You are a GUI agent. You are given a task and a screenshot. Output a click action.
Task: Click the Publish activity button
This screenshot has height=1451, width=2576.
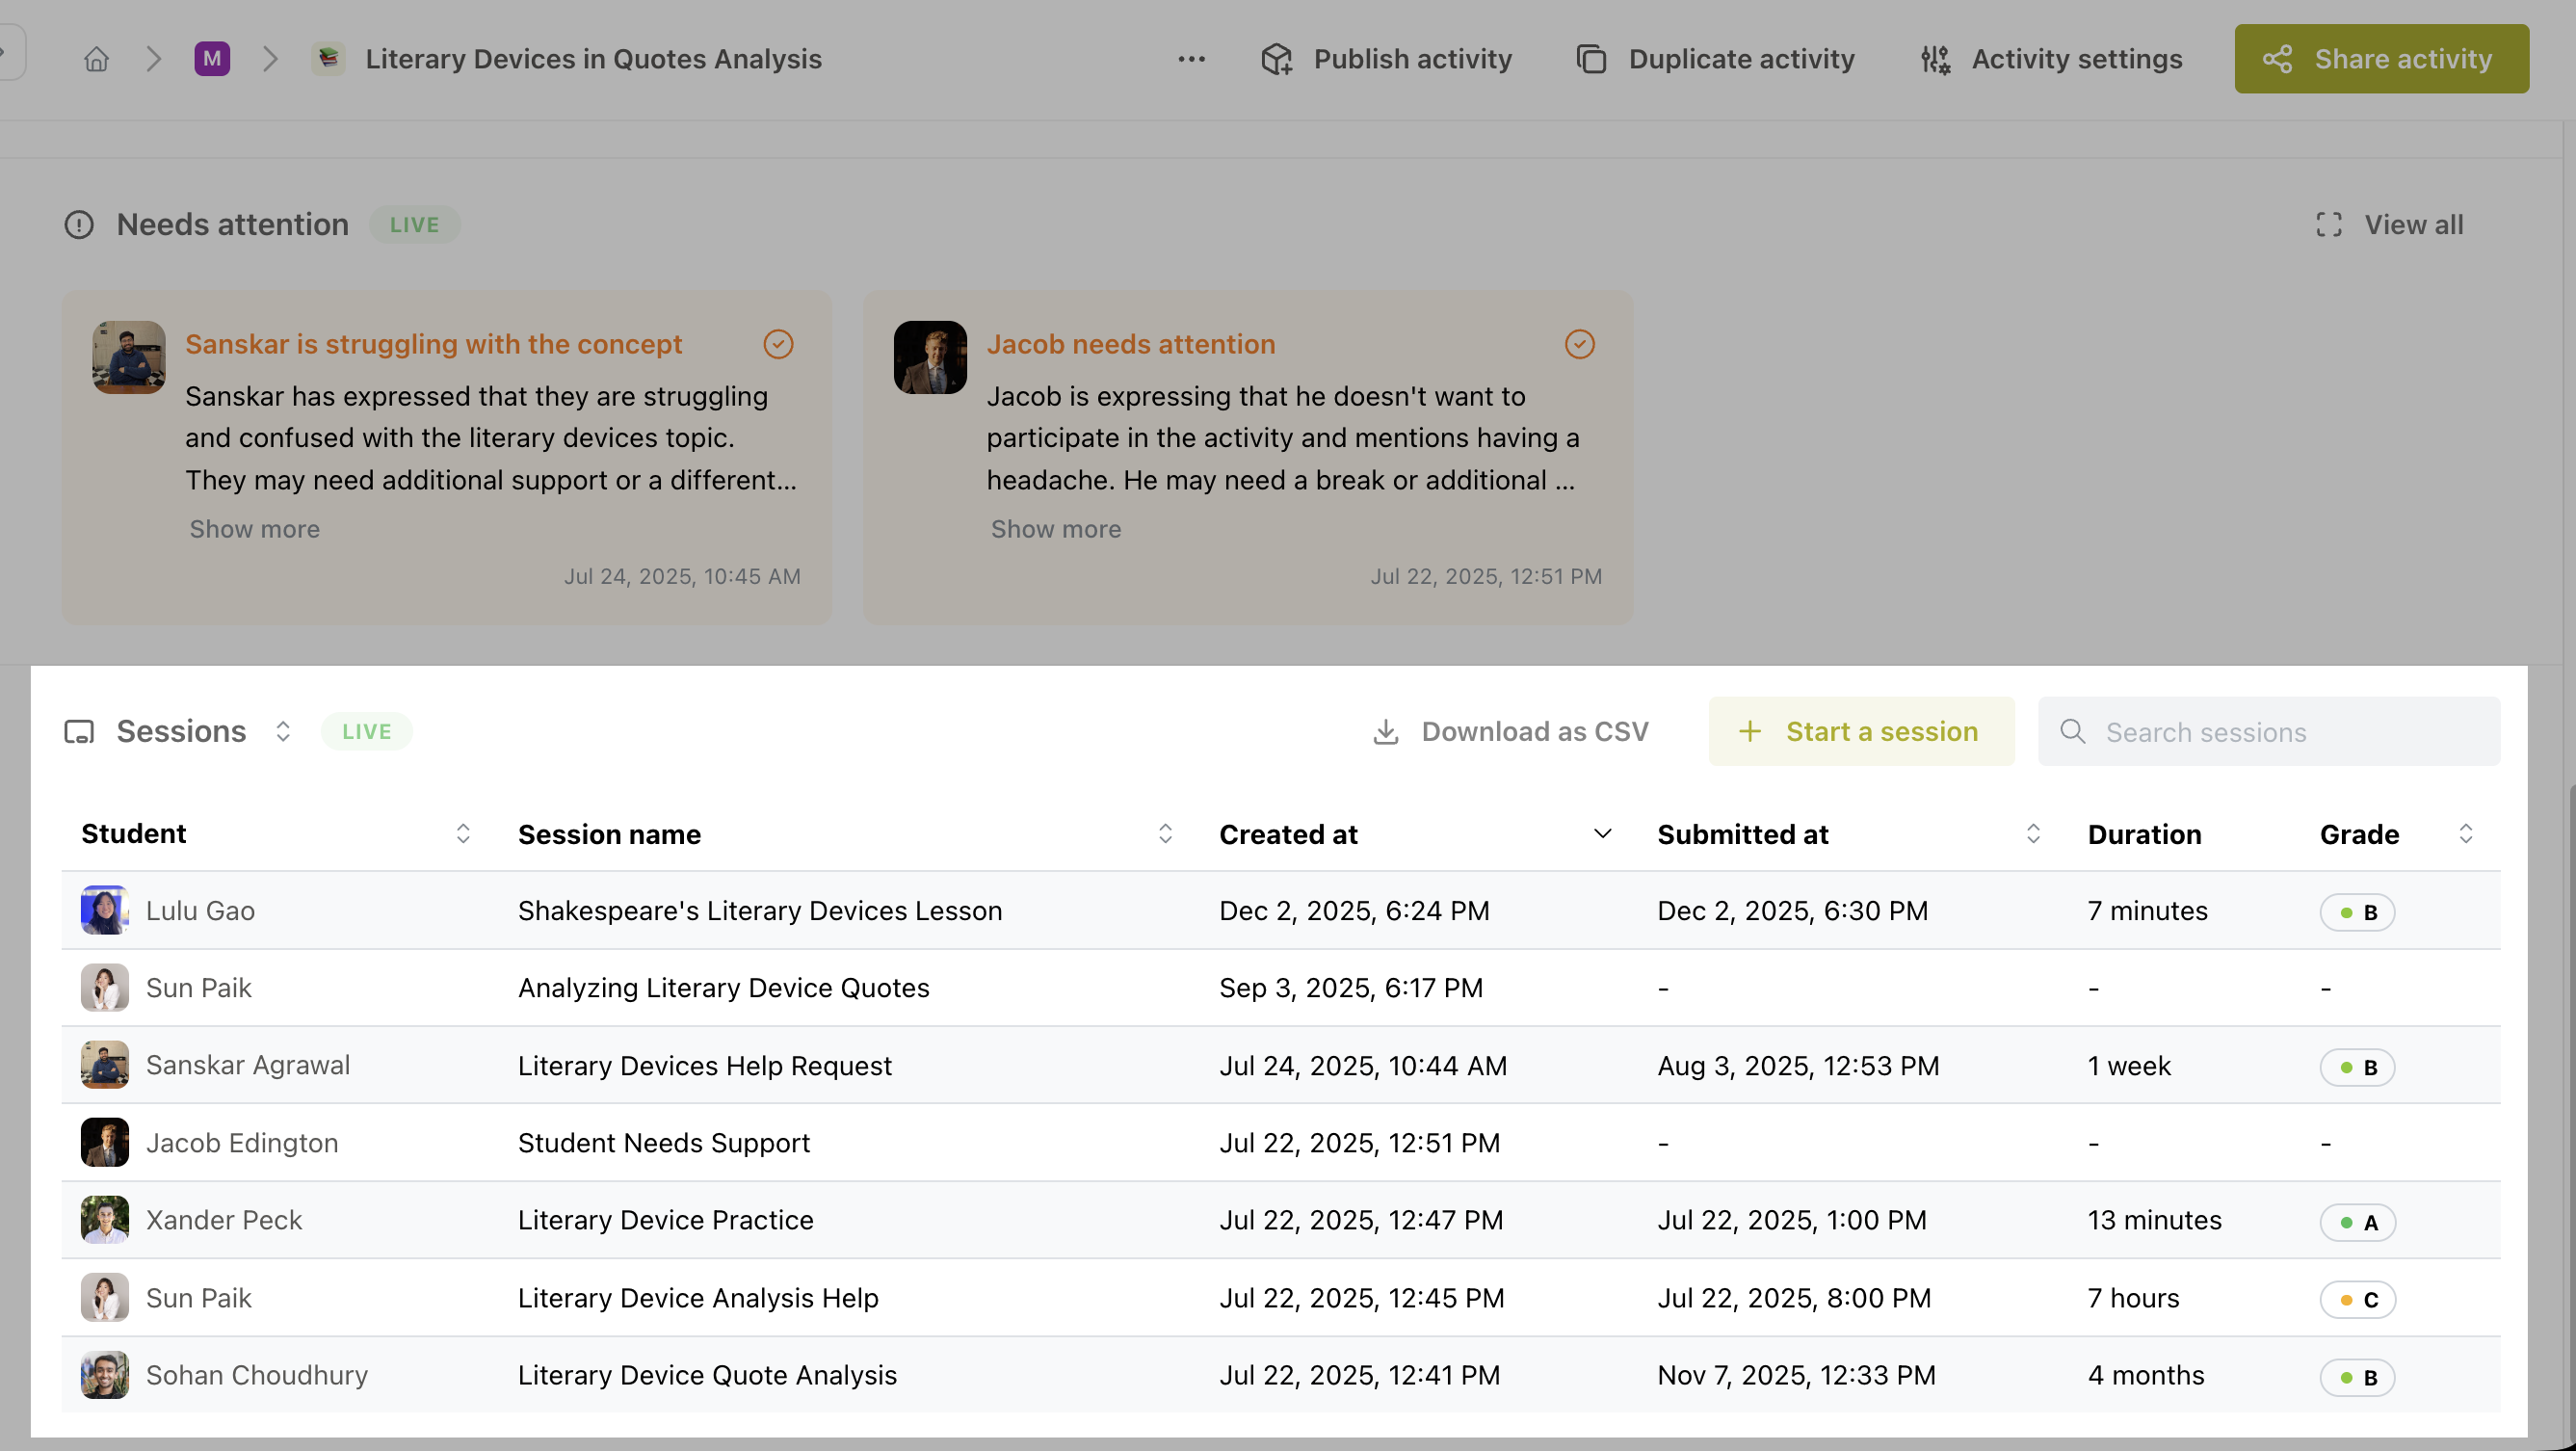(x=1386, y=59)
